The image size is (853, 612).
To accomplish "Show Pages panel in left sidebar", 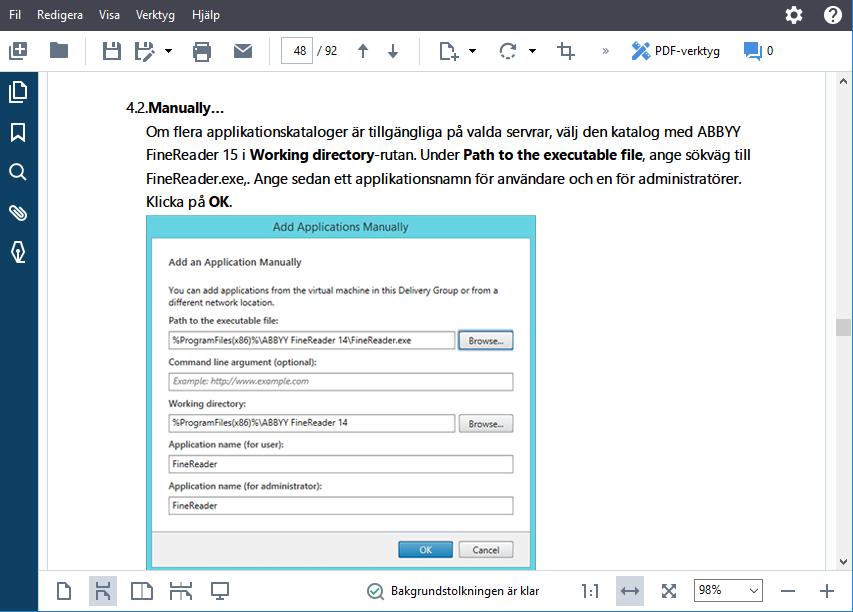I will [x=18, y=91].
